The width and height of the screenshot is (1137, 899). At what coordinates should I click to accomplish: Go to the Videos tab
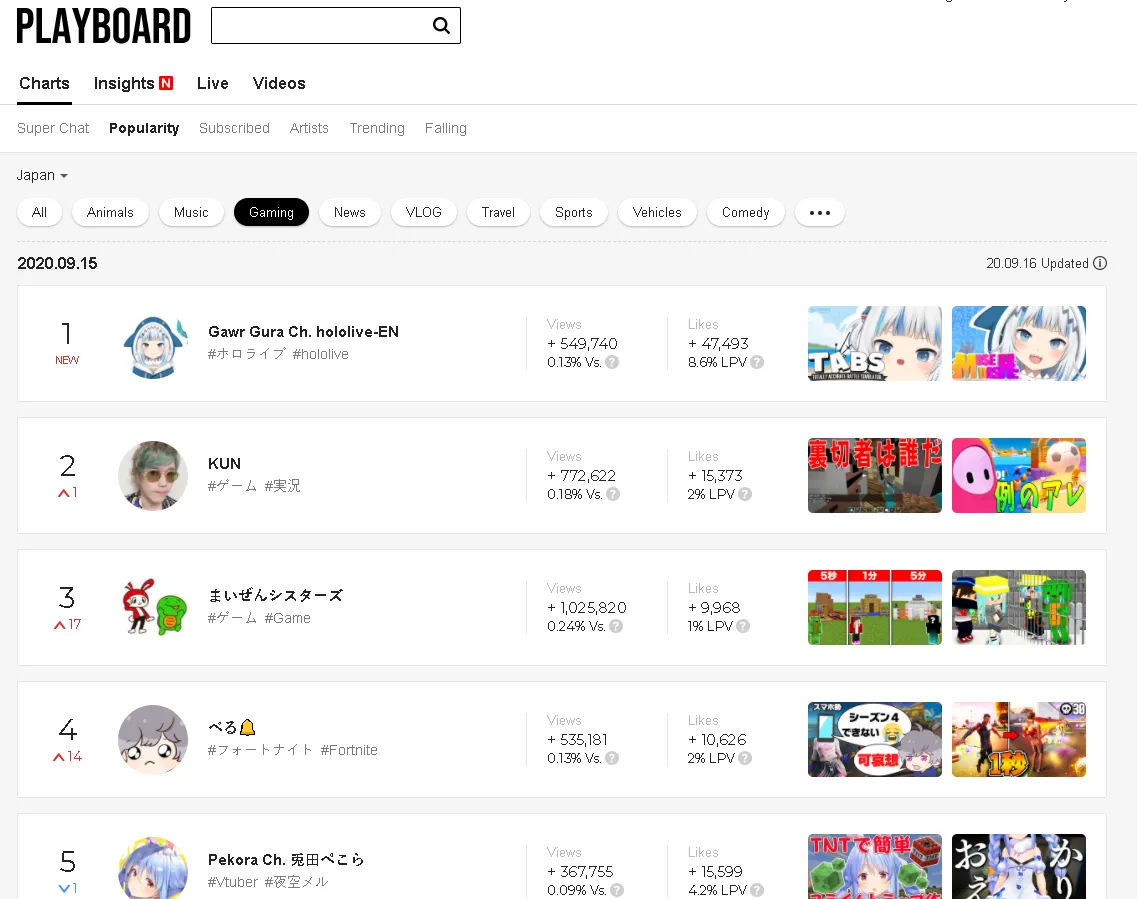(279, 83)
